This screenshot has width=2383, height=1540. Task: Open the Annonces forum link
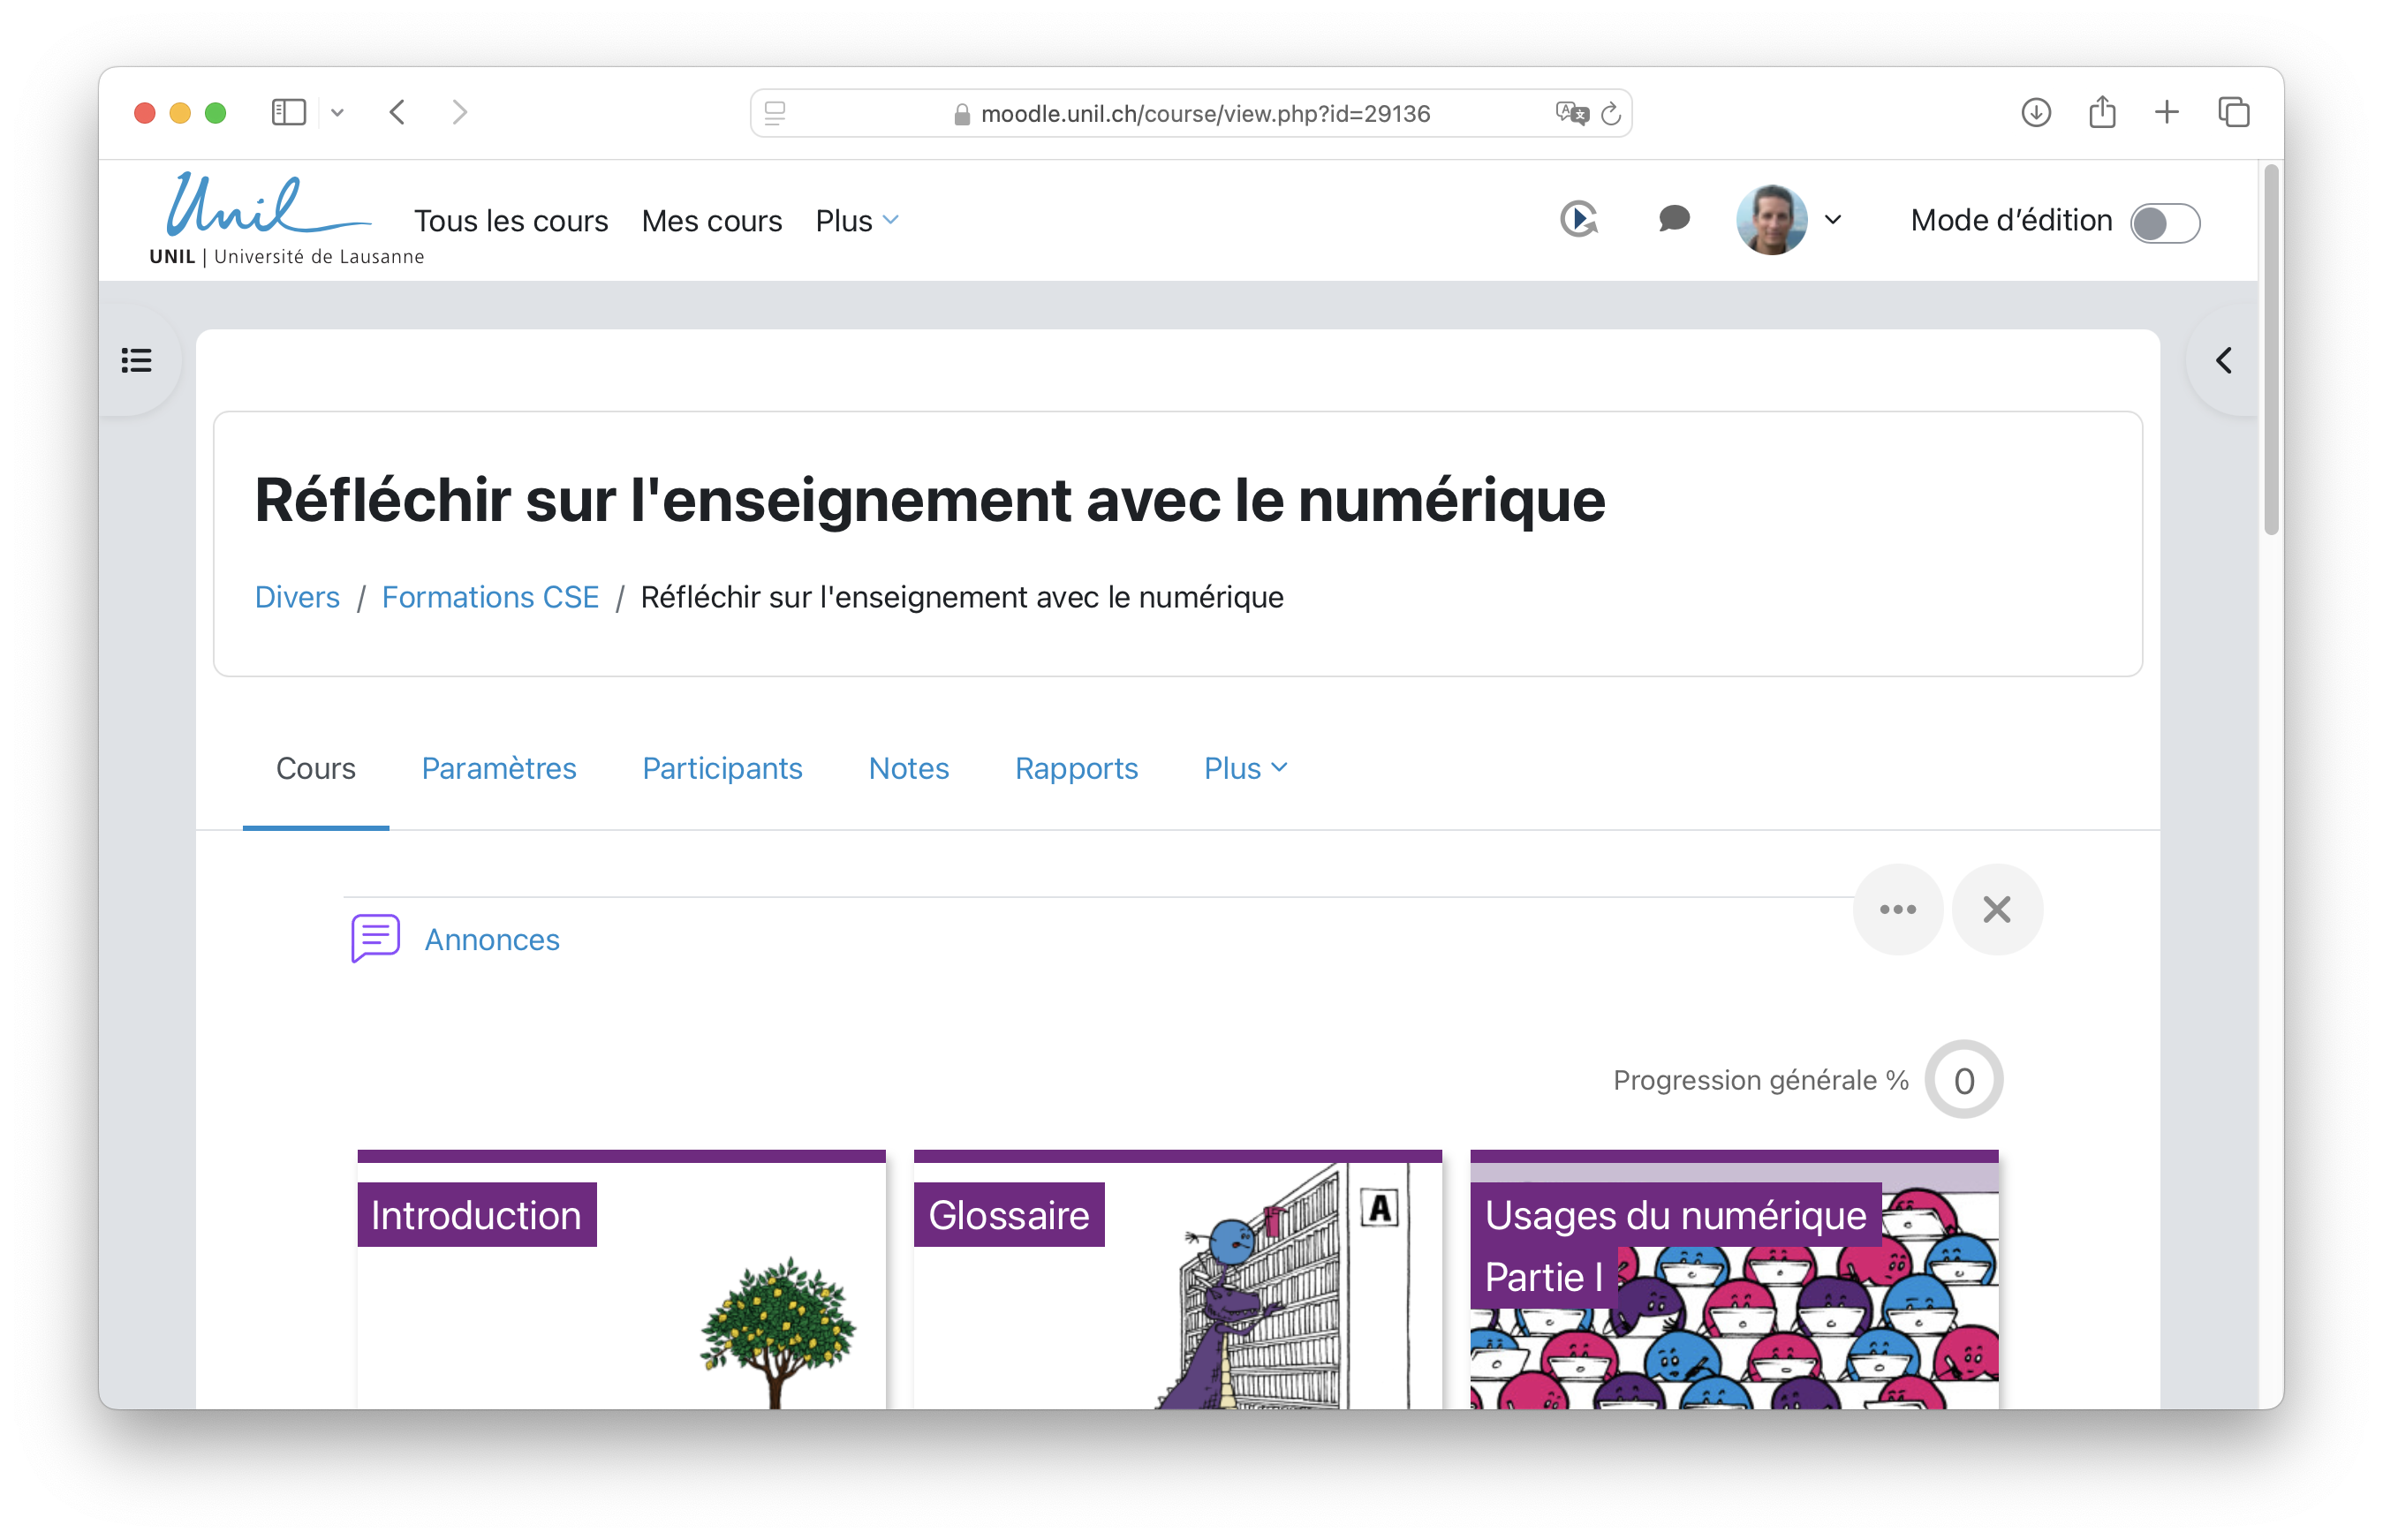[491, 940]
